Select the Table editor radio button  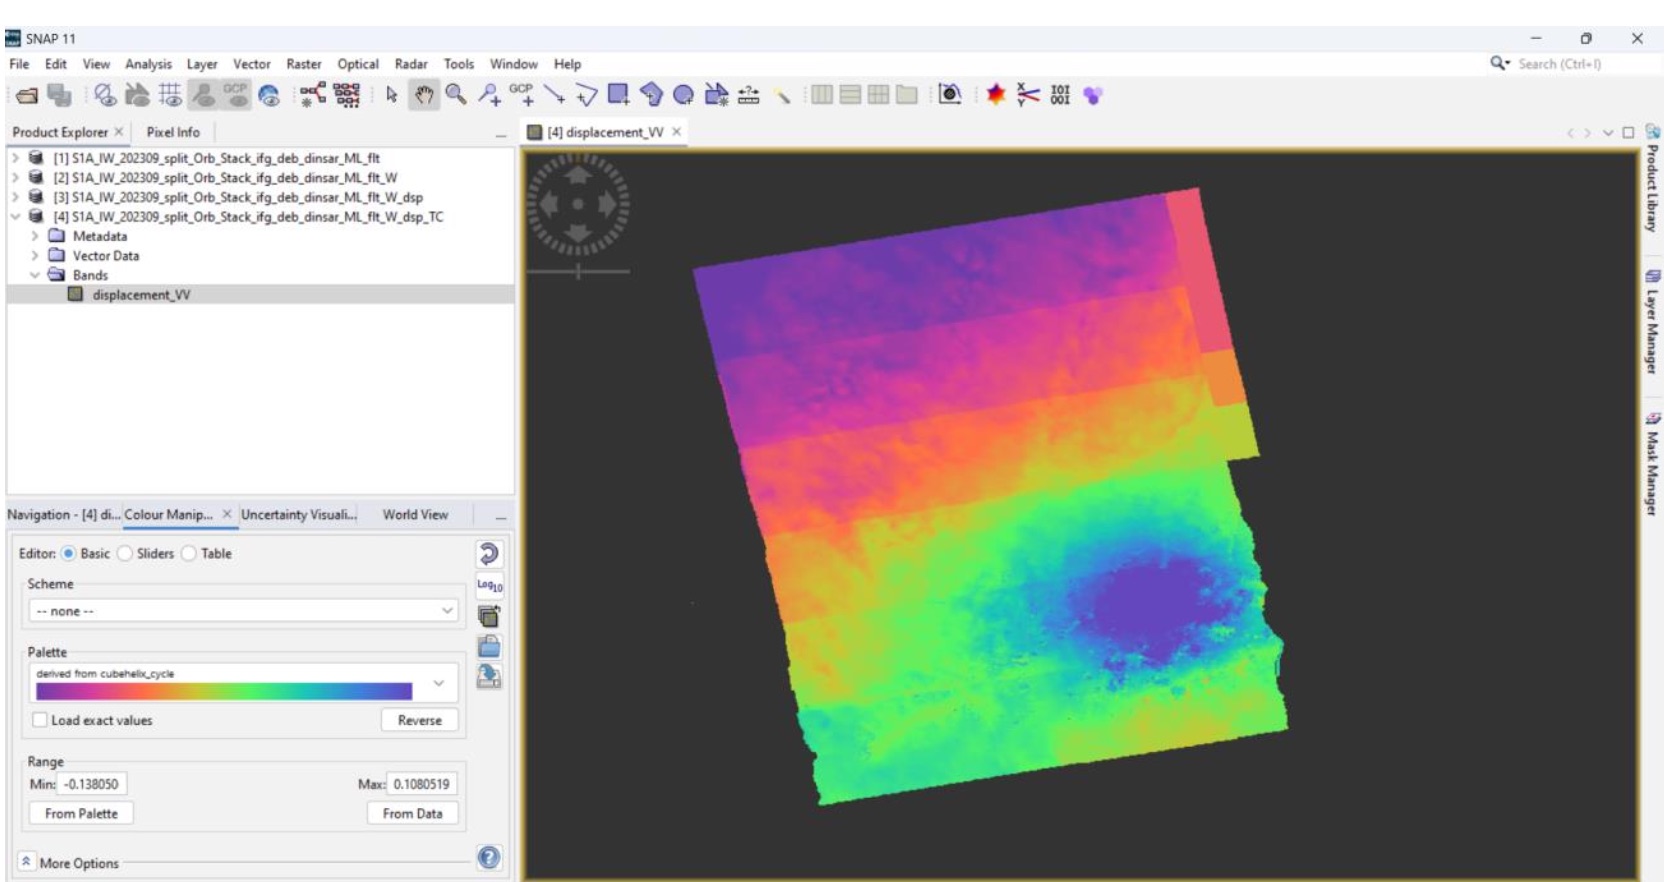click(x=189, y=553)
